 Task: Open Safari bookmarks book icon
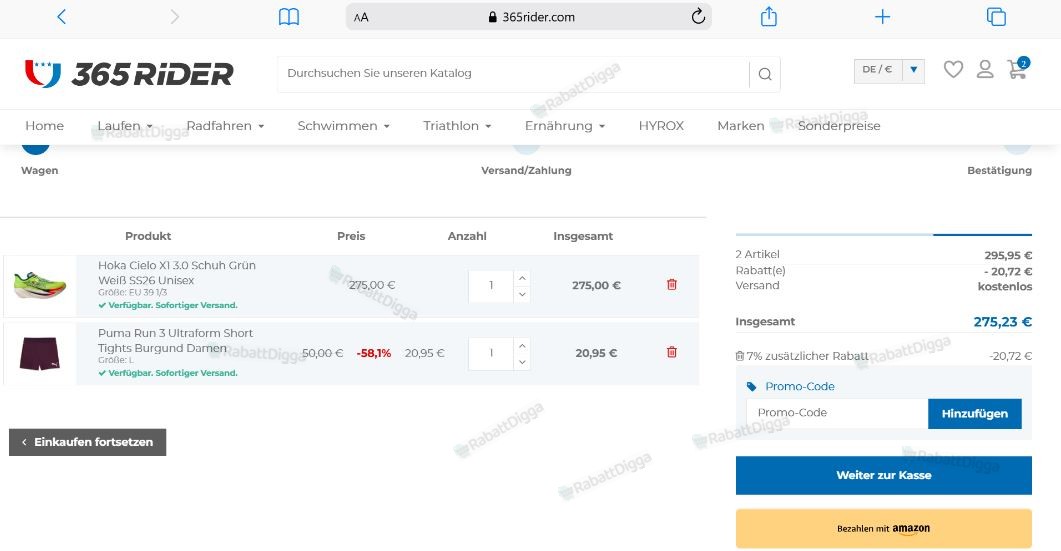tap(289, 17)
